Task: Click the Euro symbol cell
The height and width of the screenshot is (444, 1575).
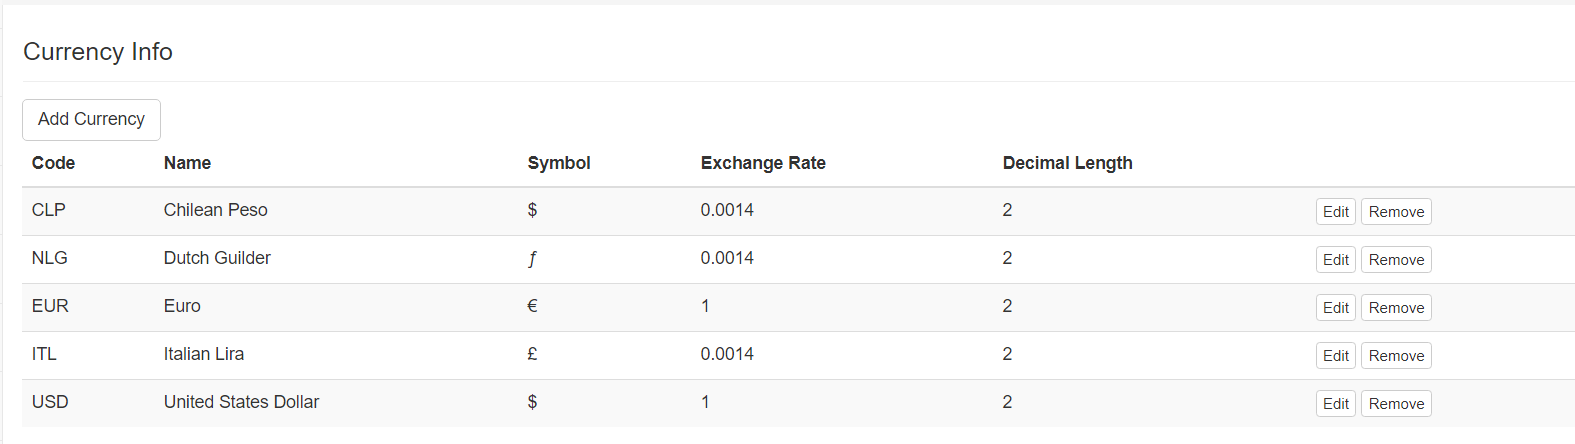Action: tap(532, 306)
